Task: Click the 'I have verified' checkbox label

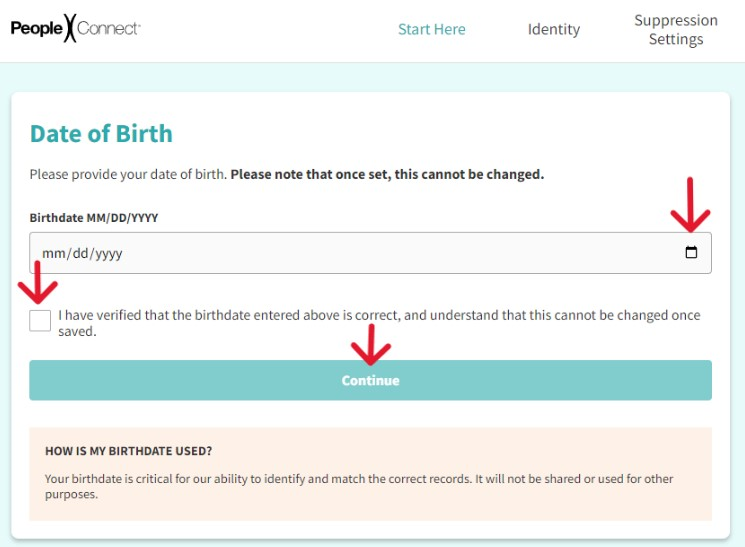Action: [x=379, y=323]
